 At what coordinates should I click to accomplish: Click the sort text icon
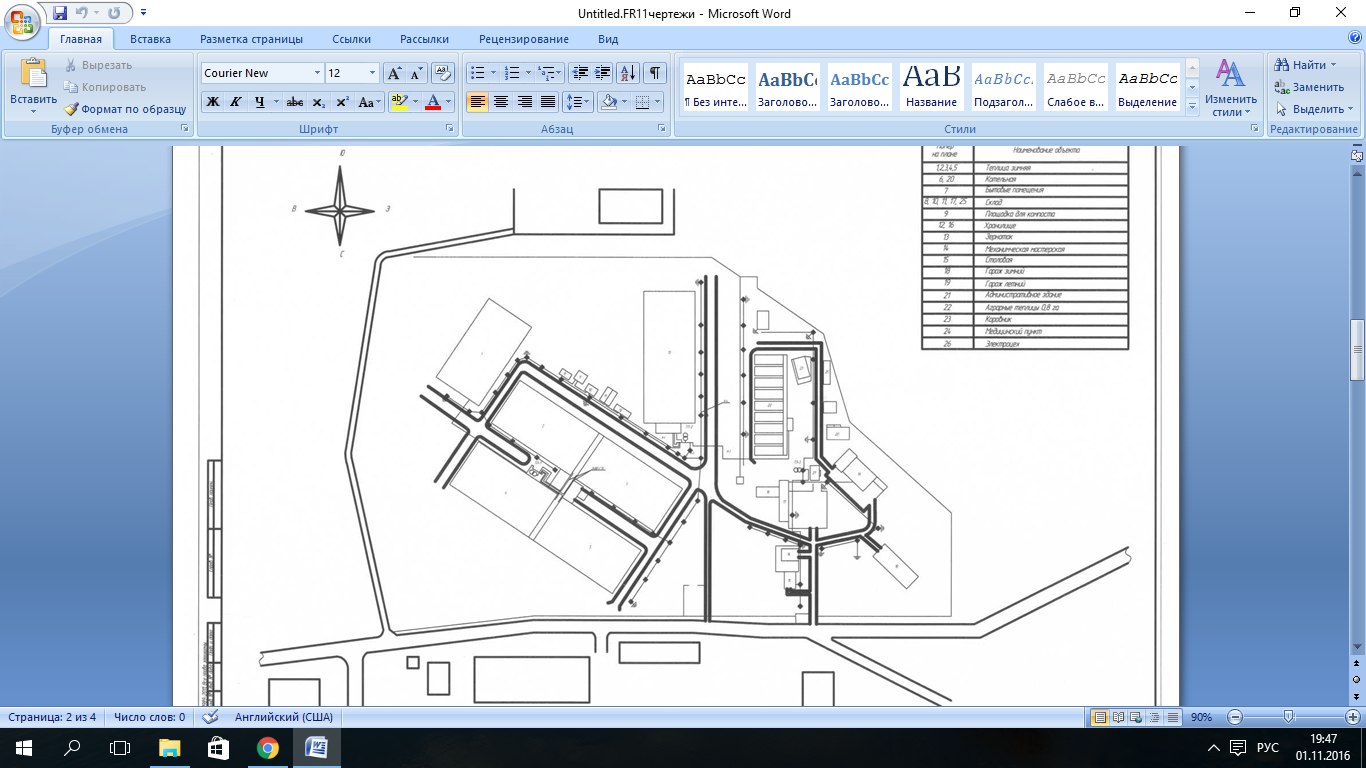627,73
